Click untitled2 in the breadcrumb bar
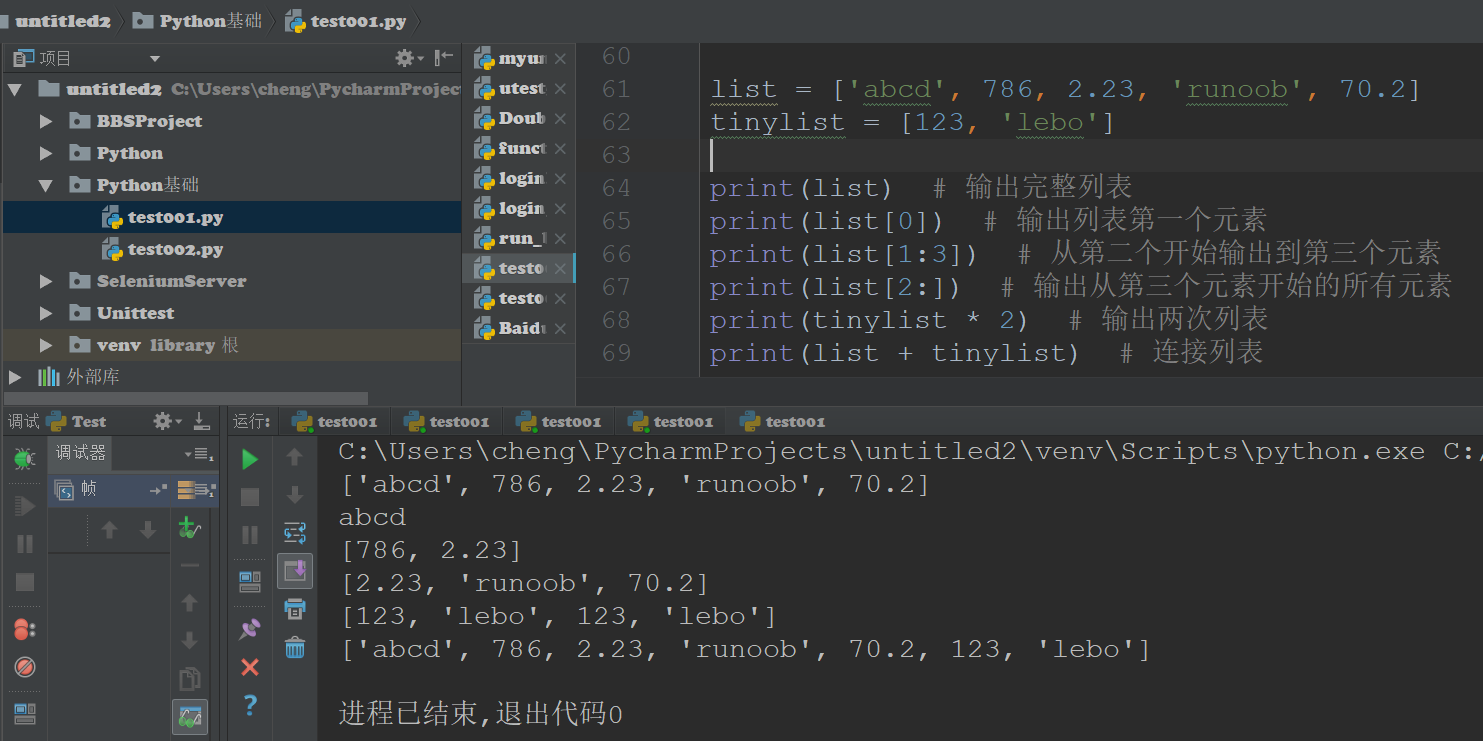The height and width of the screenshot is (741, 1483). pyautogui.click(x=62, y=20)
